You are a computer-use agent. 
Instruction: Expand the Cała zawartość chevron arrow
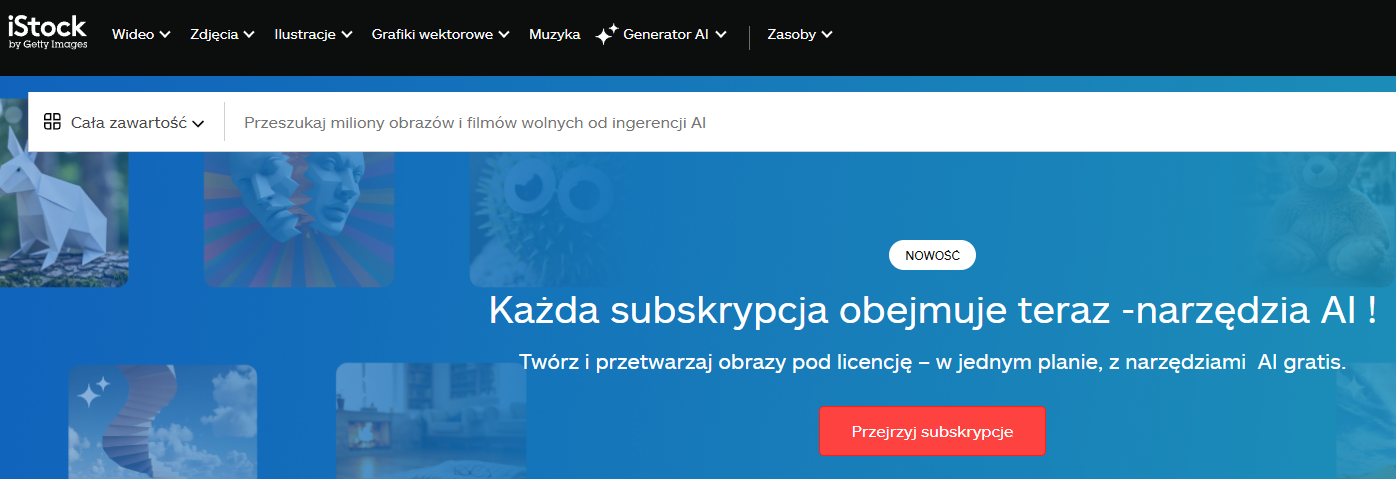pyautogui.click(x=198, y=124)
